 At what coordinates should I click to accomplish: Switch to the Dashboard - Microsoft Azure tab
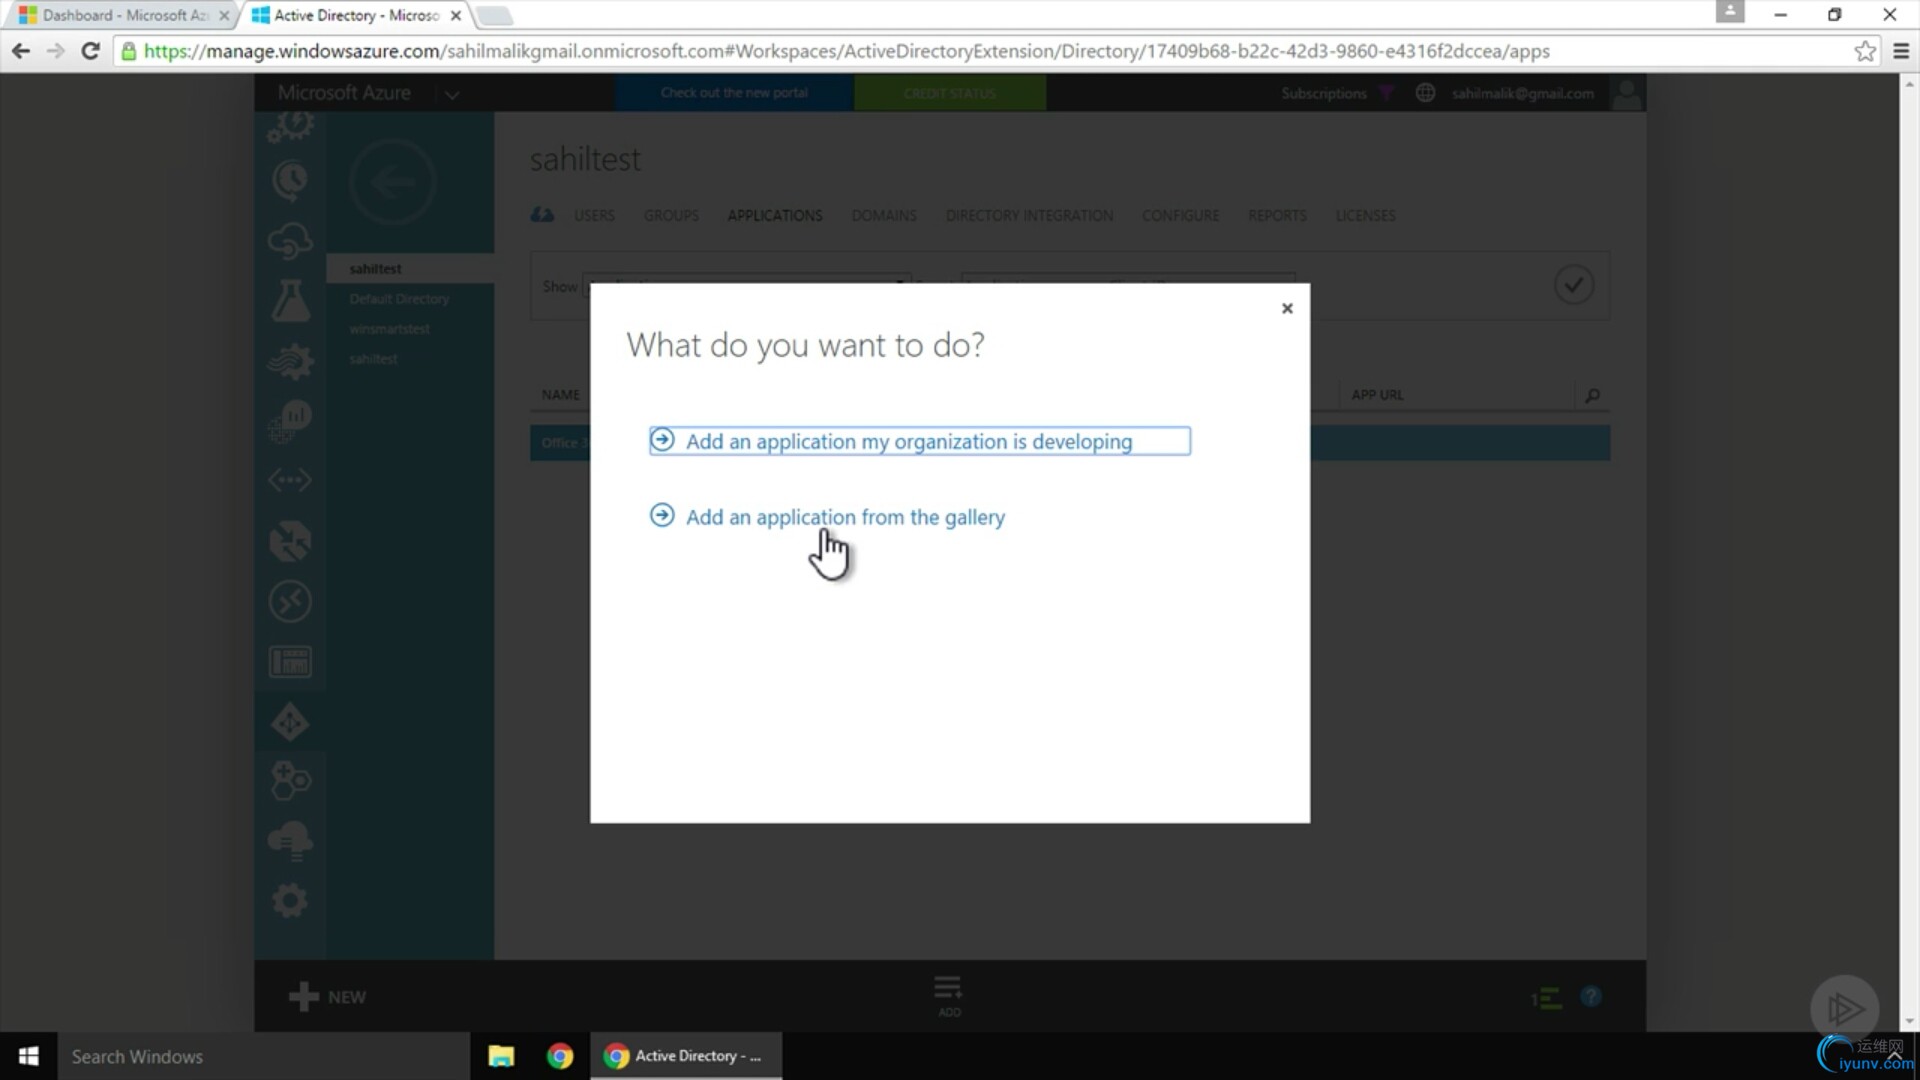pyautogui.click(x=122, y=15)
